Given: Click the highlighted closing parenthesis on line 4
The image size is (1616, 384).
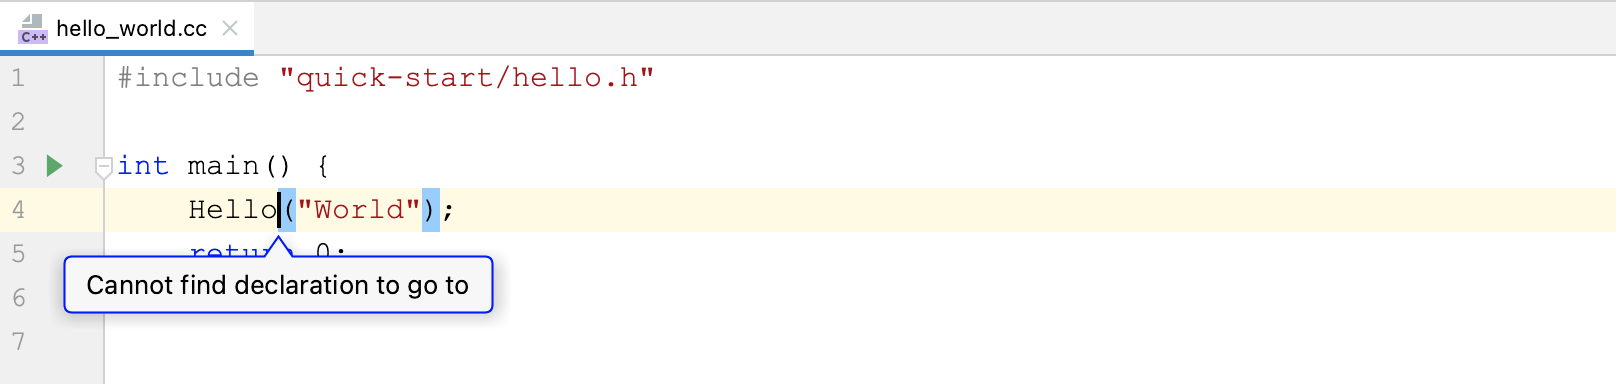Looking at the screenshot, I should (x=430, y=210).
